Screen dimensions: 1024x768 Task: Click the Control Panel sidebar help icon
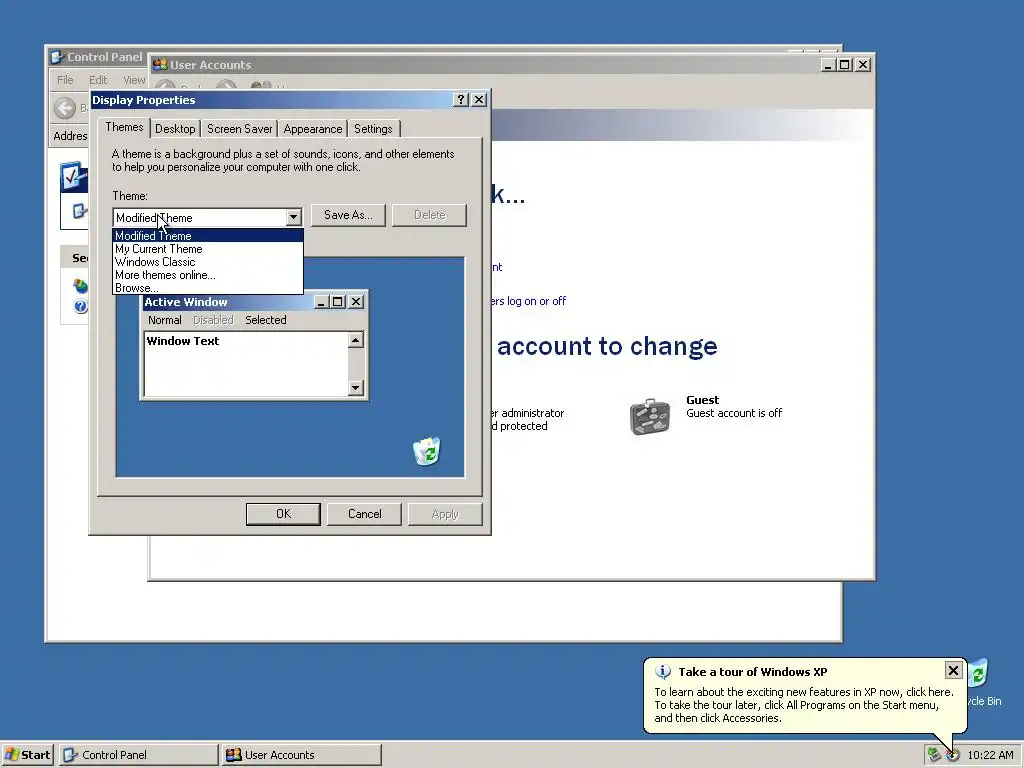click(80, 306)
